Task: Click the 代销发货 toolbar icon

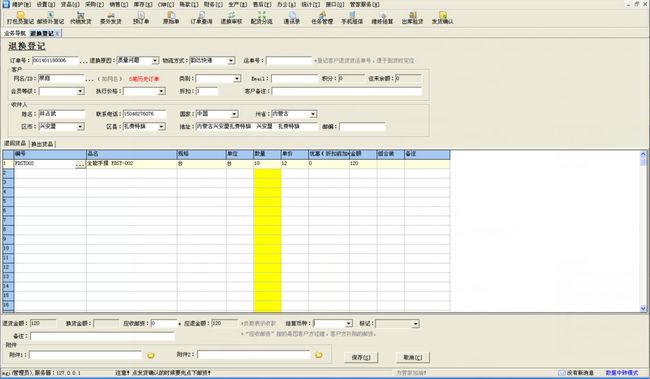Action: coord(80,18)
